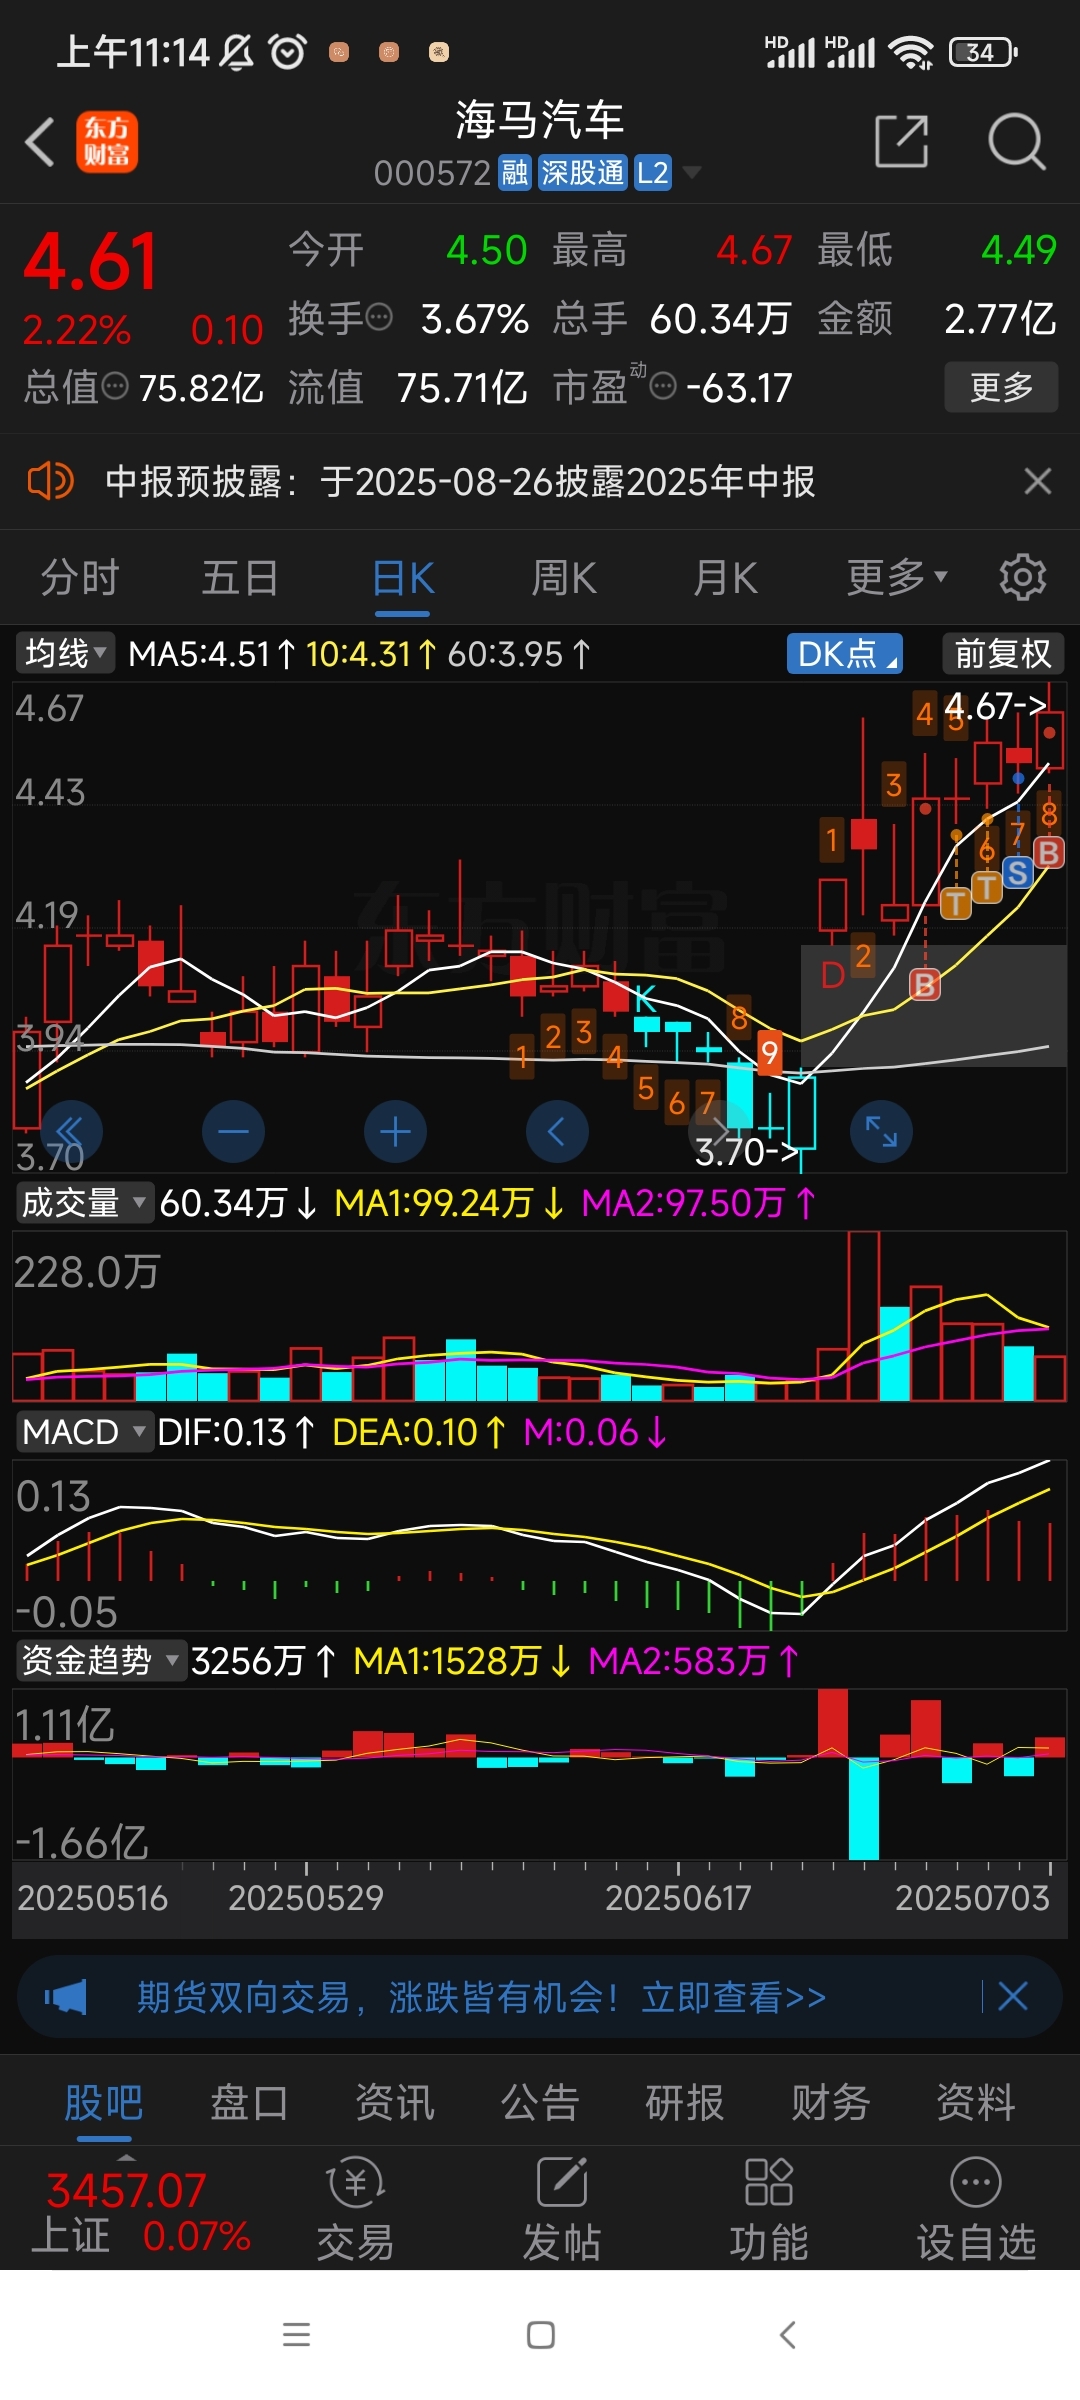Zoom in chart with plus button
This screenshot has width=1080, height=2400.
tap(395, 1131)
